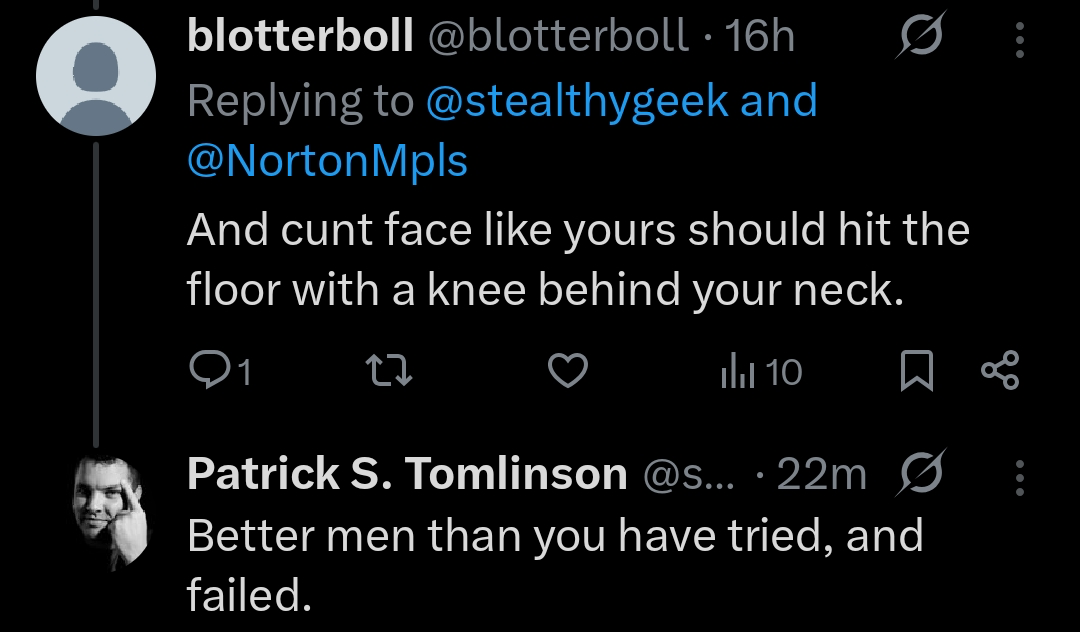Open tweet text 'Better men than you'
This screenshot has width=1080, height=632.
pyautogui.click(x=396, y=535)
